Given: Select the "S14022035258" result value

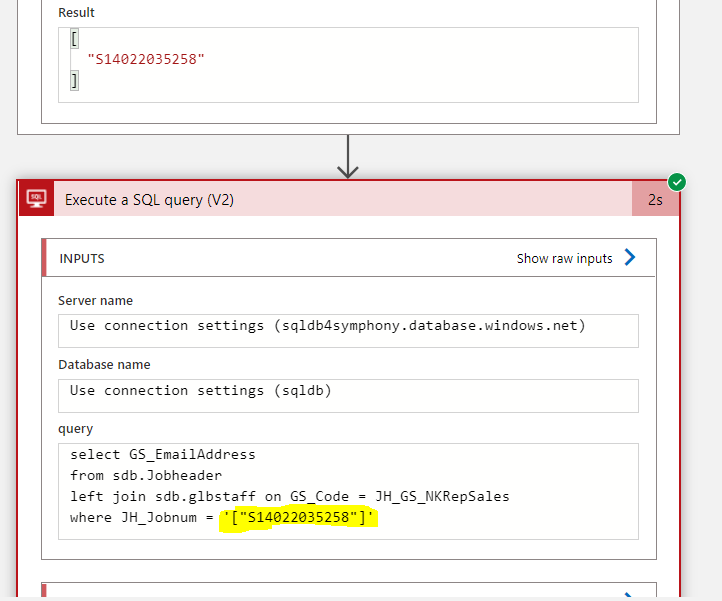Looking at the screenshot, I should 146,59.
